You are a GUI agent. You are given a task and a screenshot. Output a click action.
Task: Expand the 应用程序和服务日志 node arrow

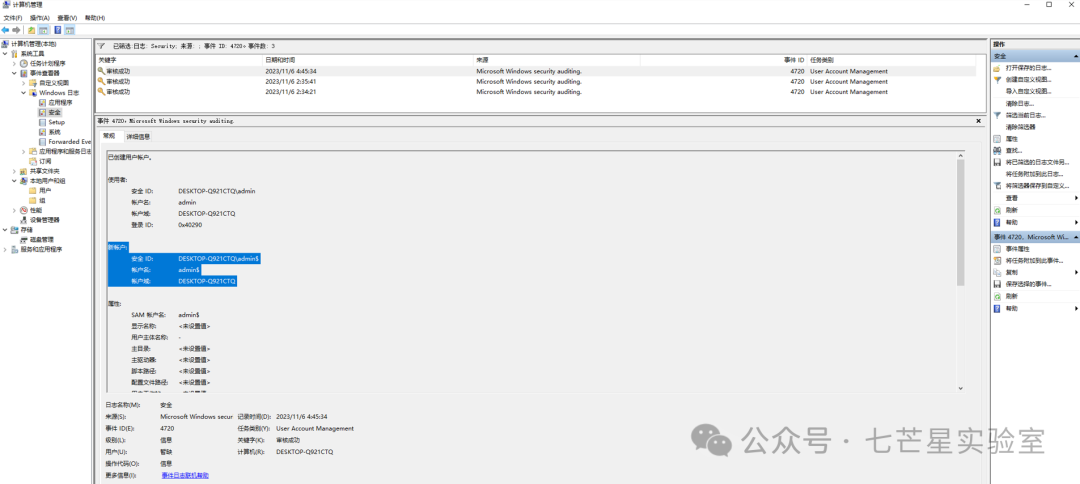pos(23,151)
